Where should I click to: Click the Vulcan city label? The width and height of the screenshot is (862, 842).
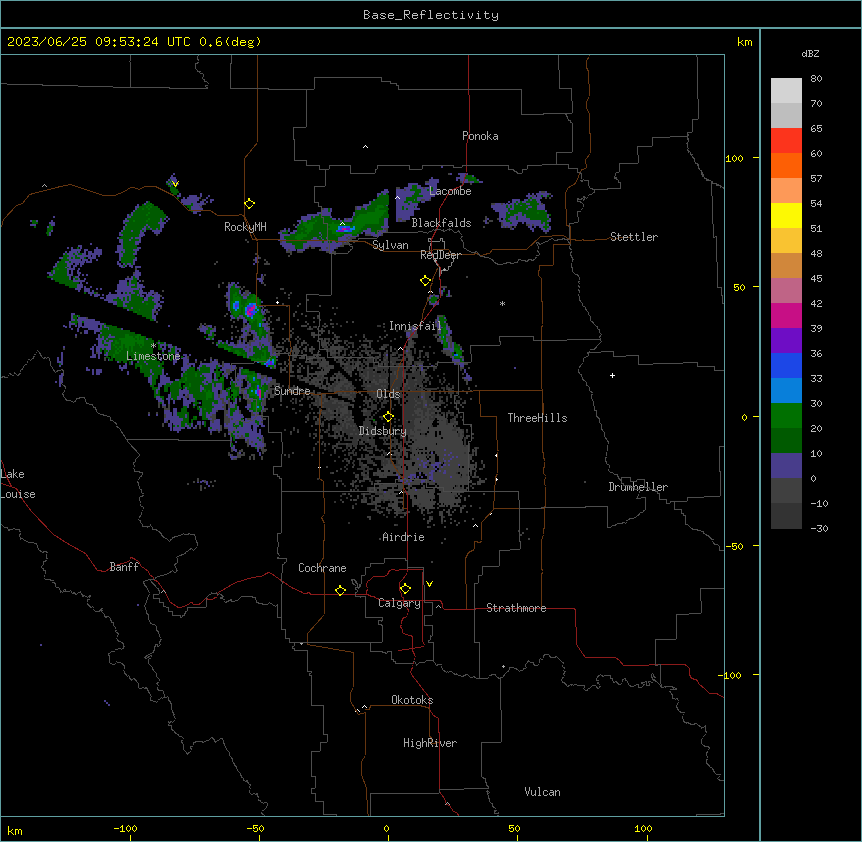coord(543,792)
